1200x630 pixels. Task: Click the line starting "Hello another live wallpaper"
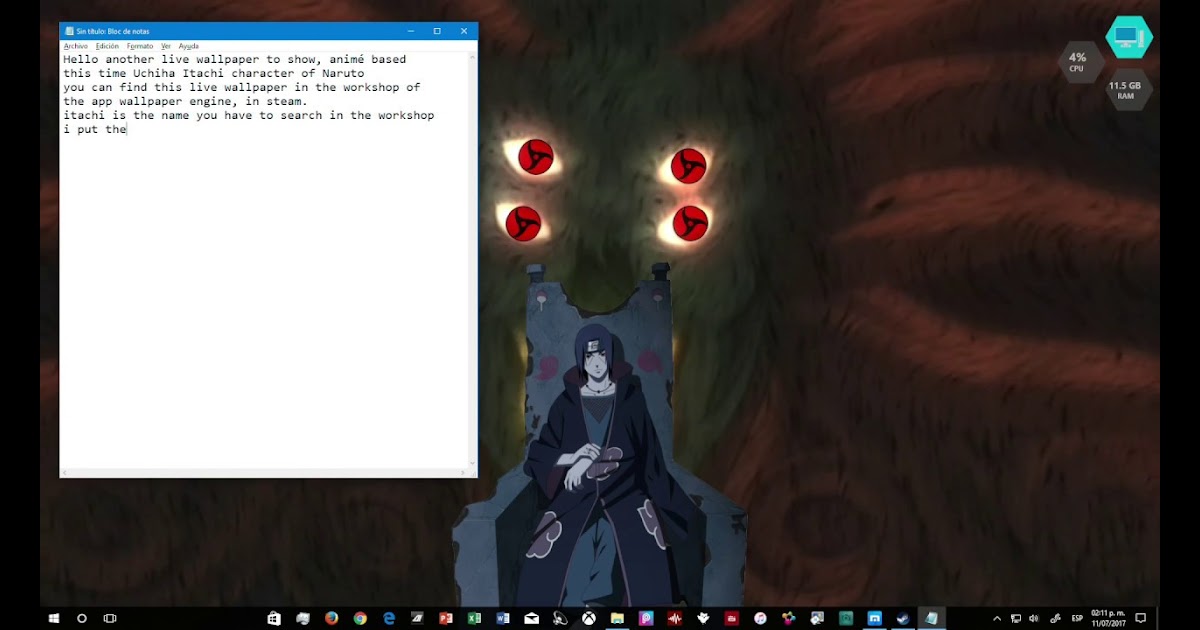click(x=234, y=60)
